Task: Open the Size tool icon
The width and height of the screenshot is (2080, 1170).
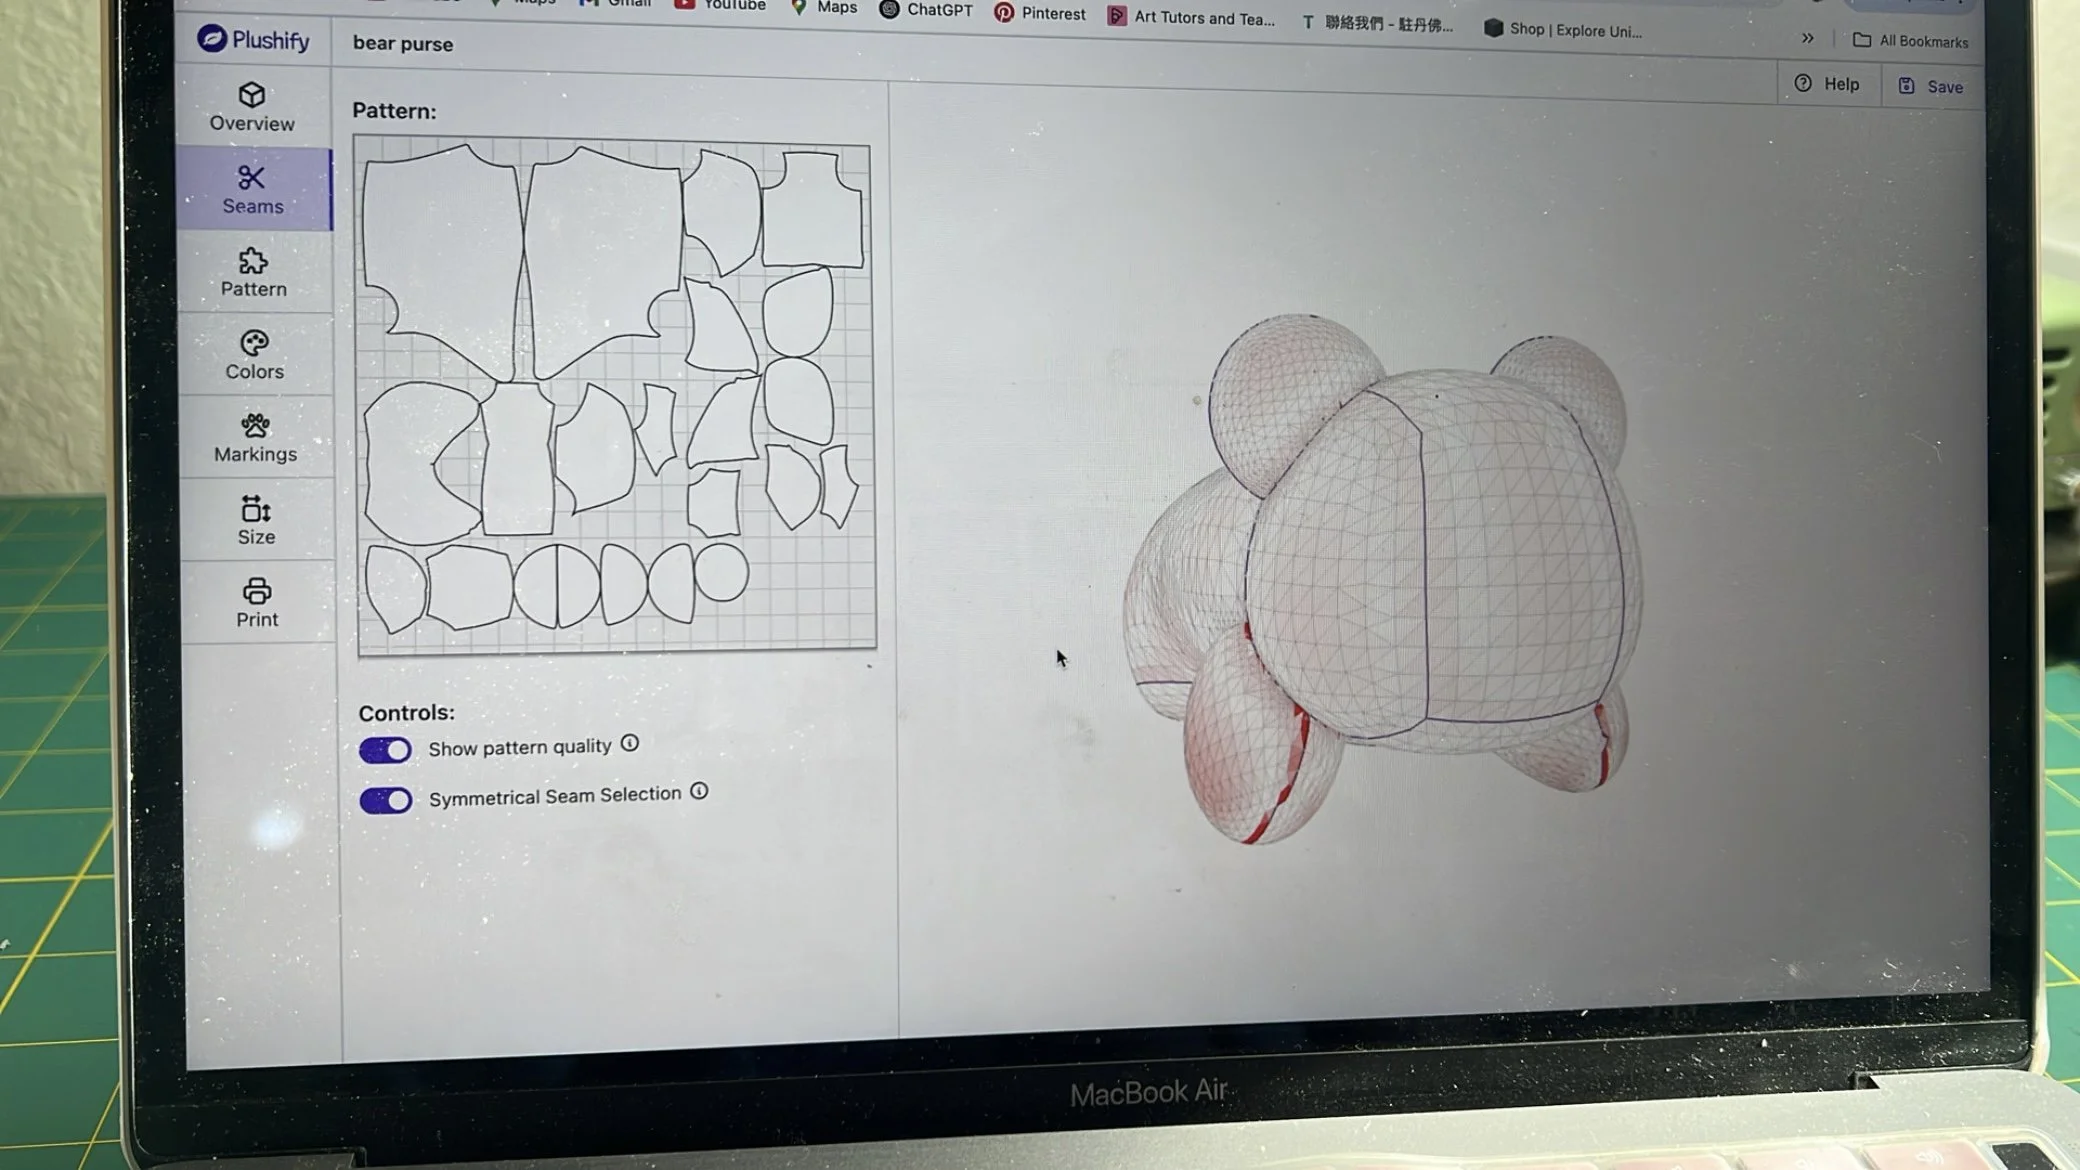Action: coord(256,510)
